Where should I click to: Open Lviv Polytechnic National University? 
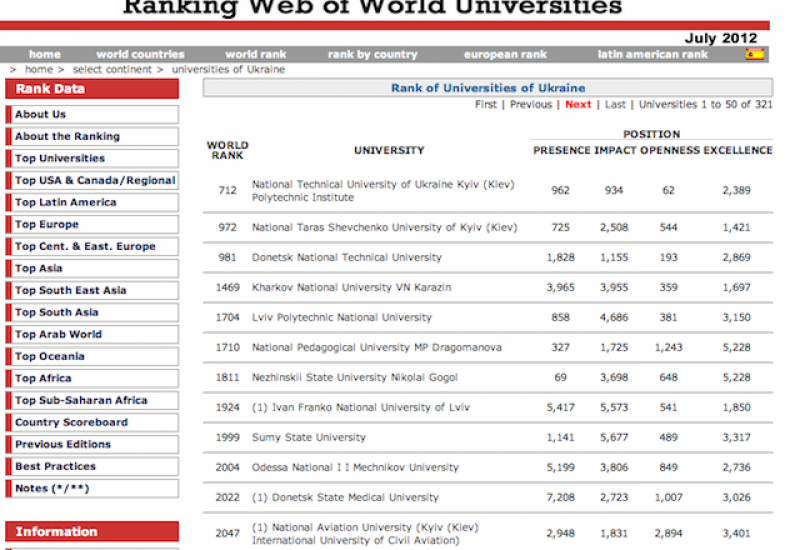[x=341, y=317]
